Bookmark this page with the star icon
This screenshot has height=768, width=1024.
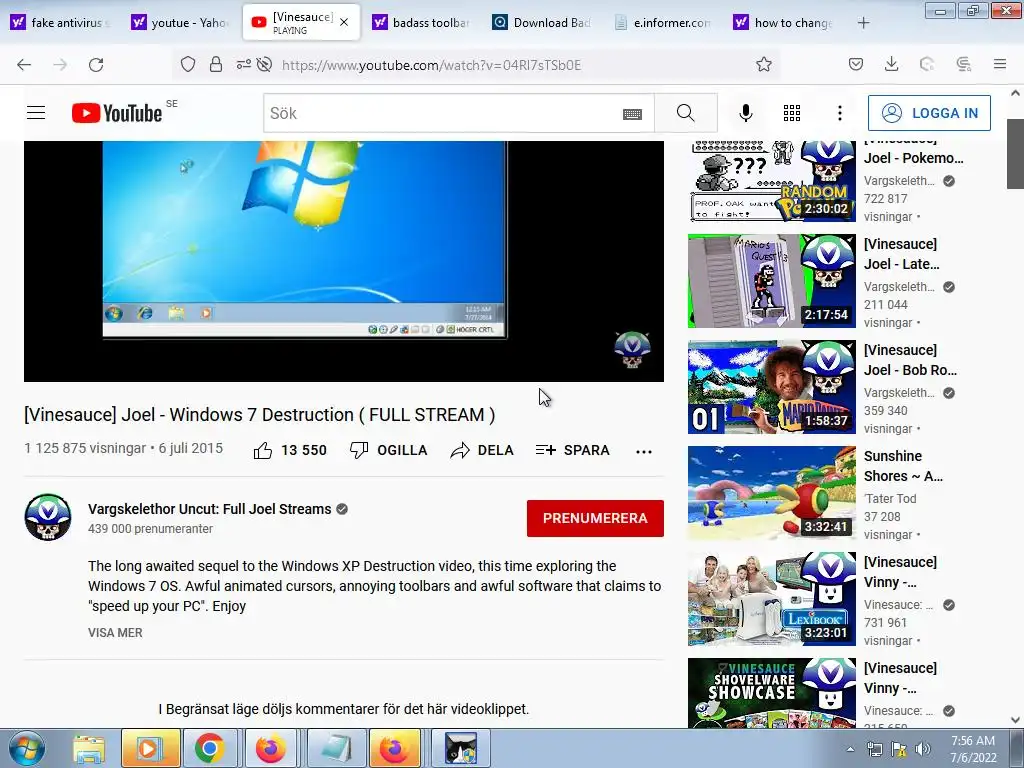[763, 65]
